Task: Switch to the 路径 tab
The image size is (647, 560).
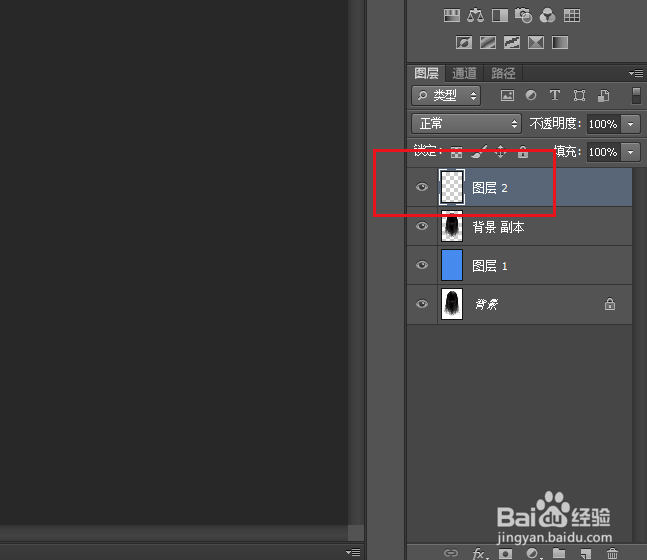Action: tap(503, 73)
